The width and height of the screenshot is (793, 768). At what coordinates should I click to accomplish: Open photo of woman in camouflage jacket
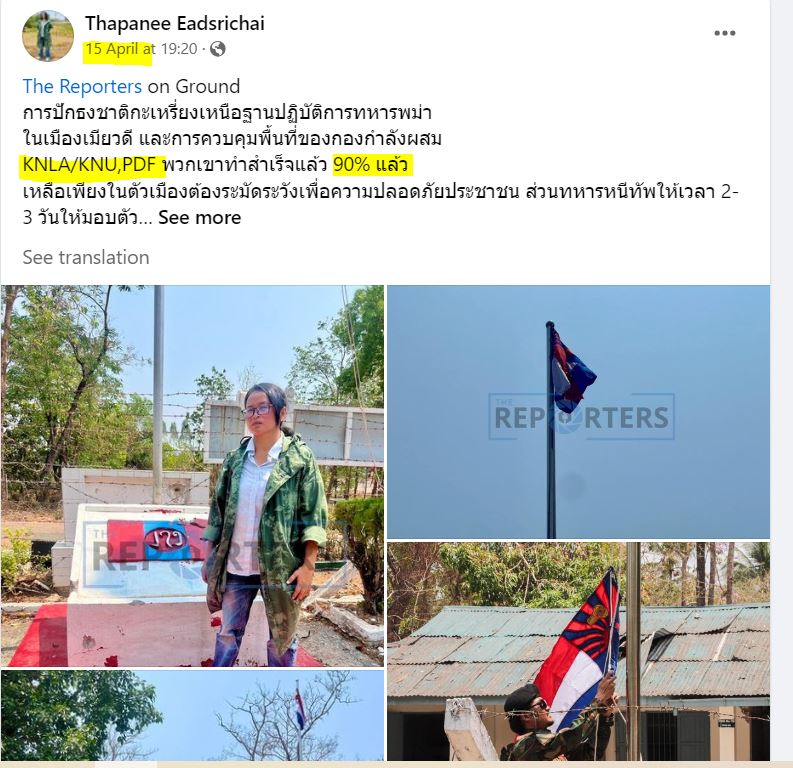pos(192,476)
